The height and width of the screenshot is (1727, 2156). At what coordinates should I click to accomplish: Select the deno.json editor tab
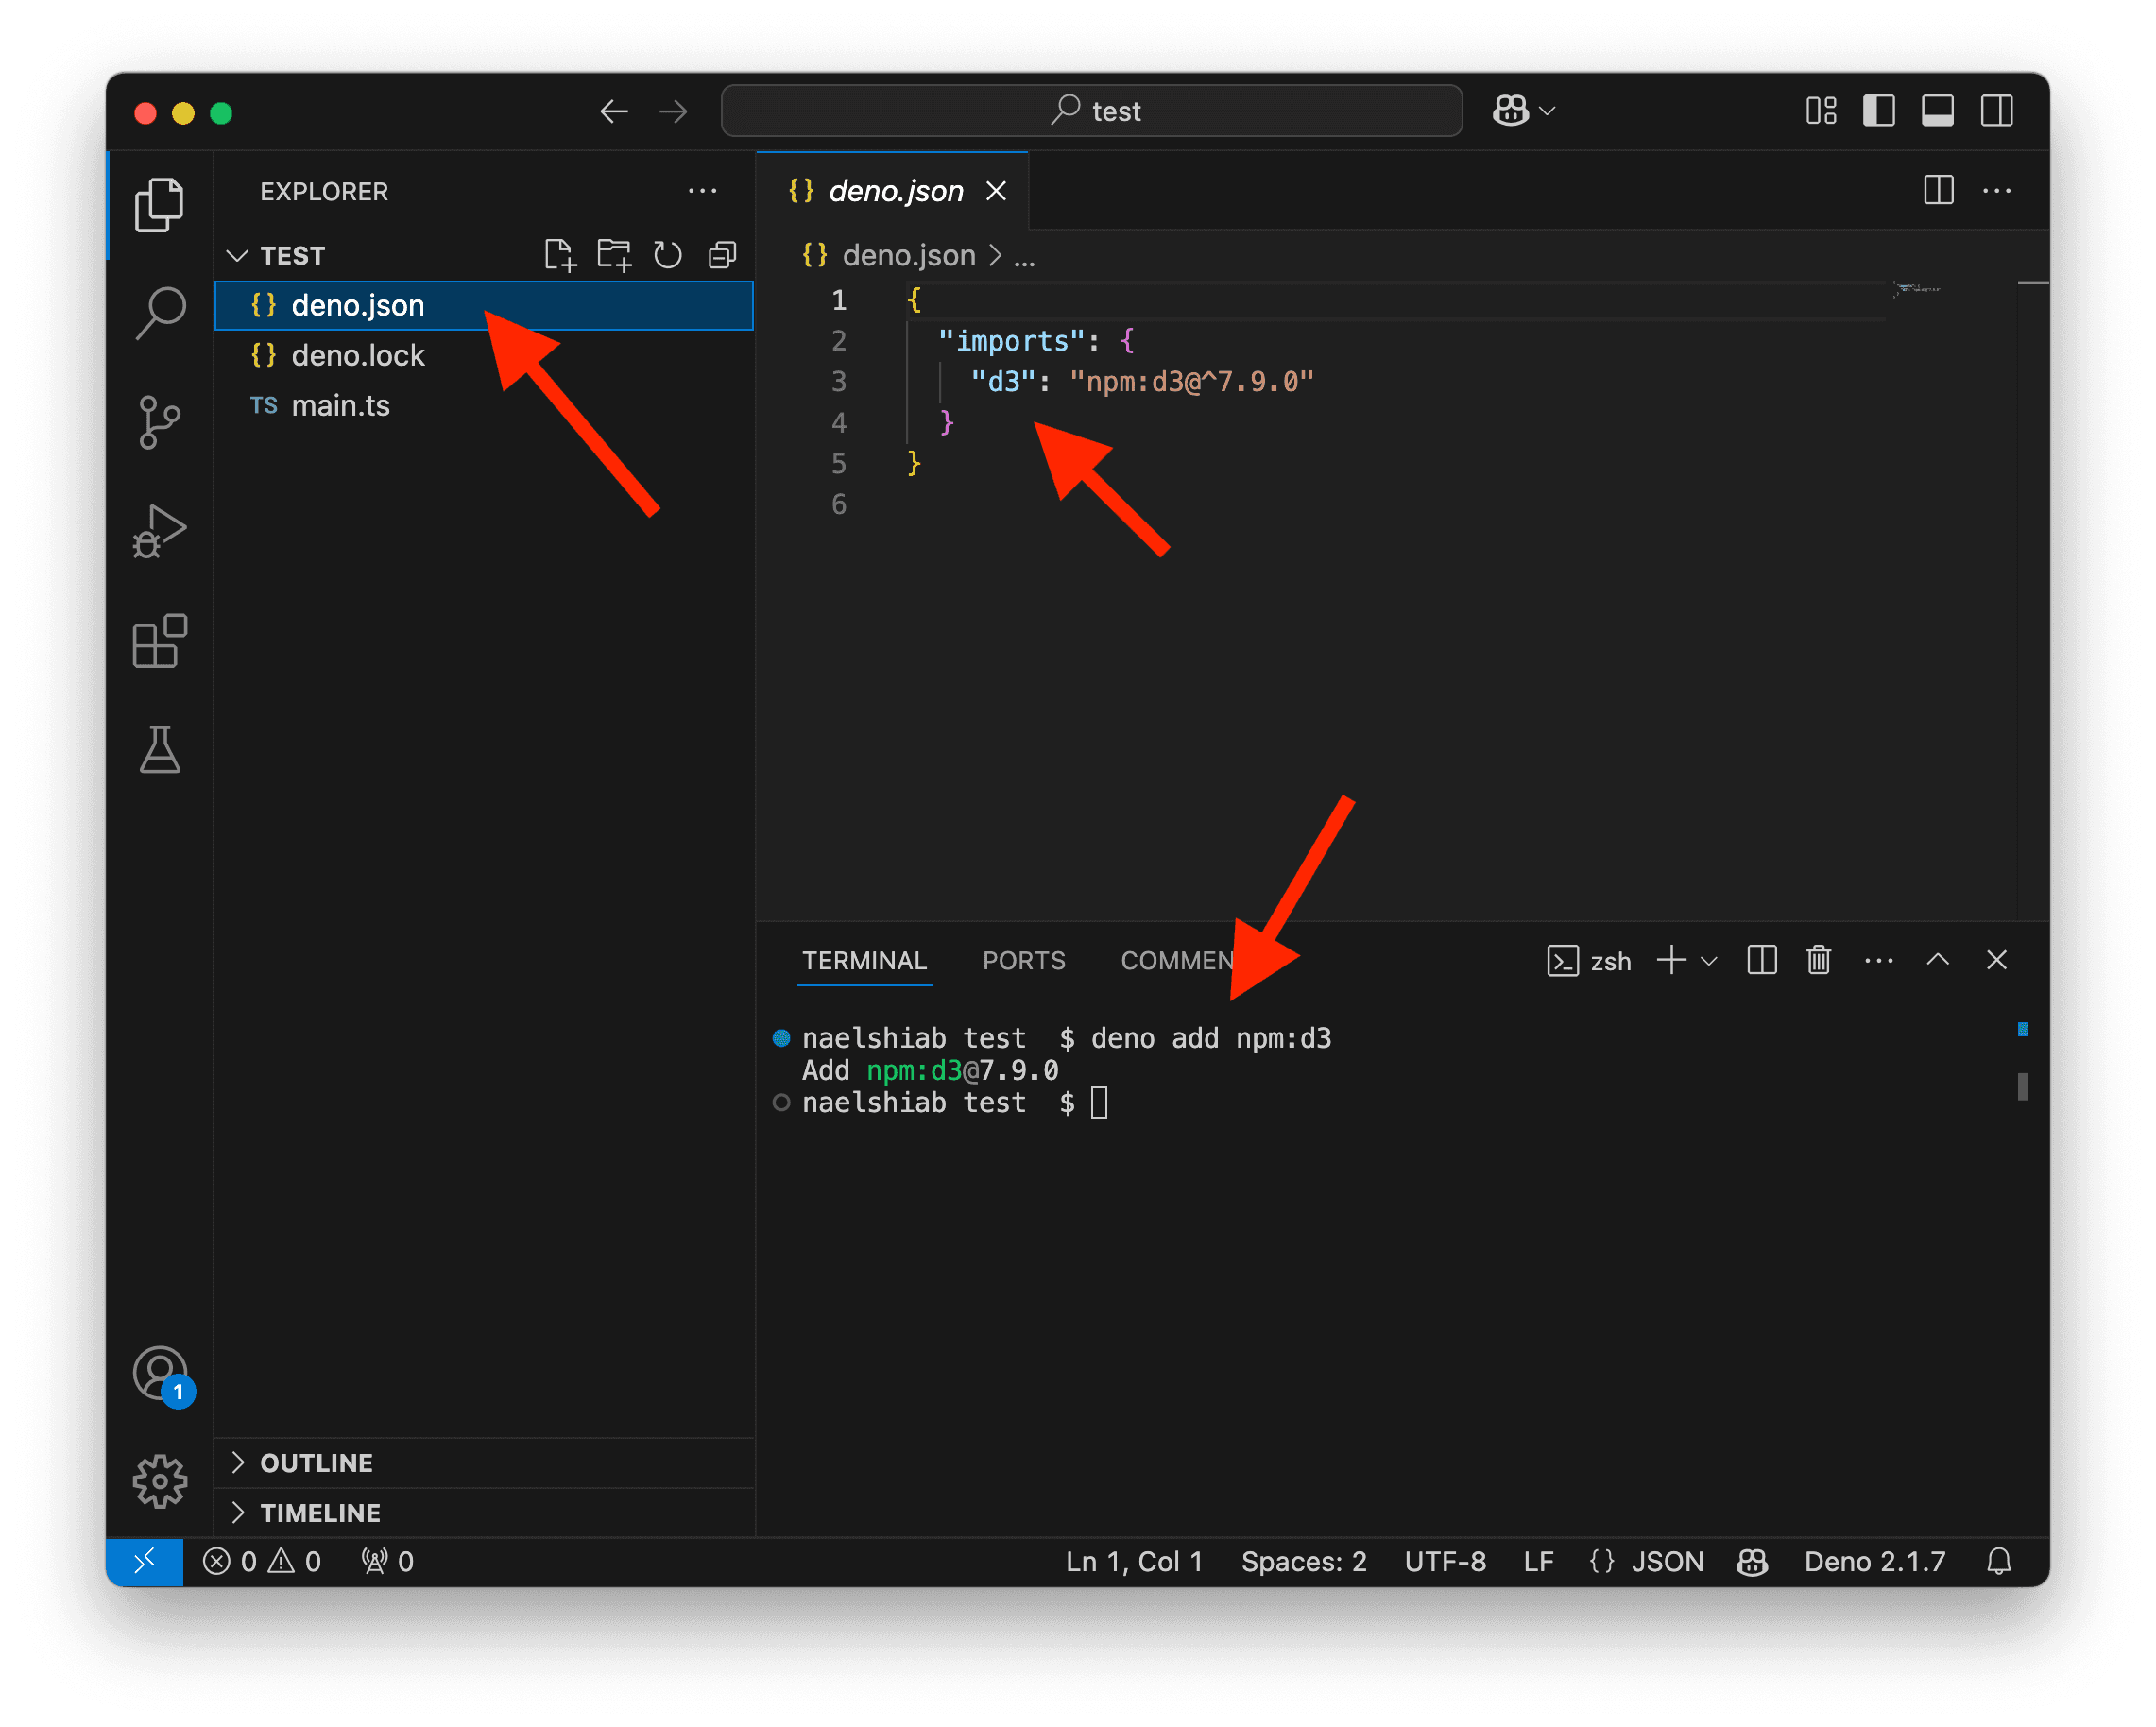click(892, 191)
